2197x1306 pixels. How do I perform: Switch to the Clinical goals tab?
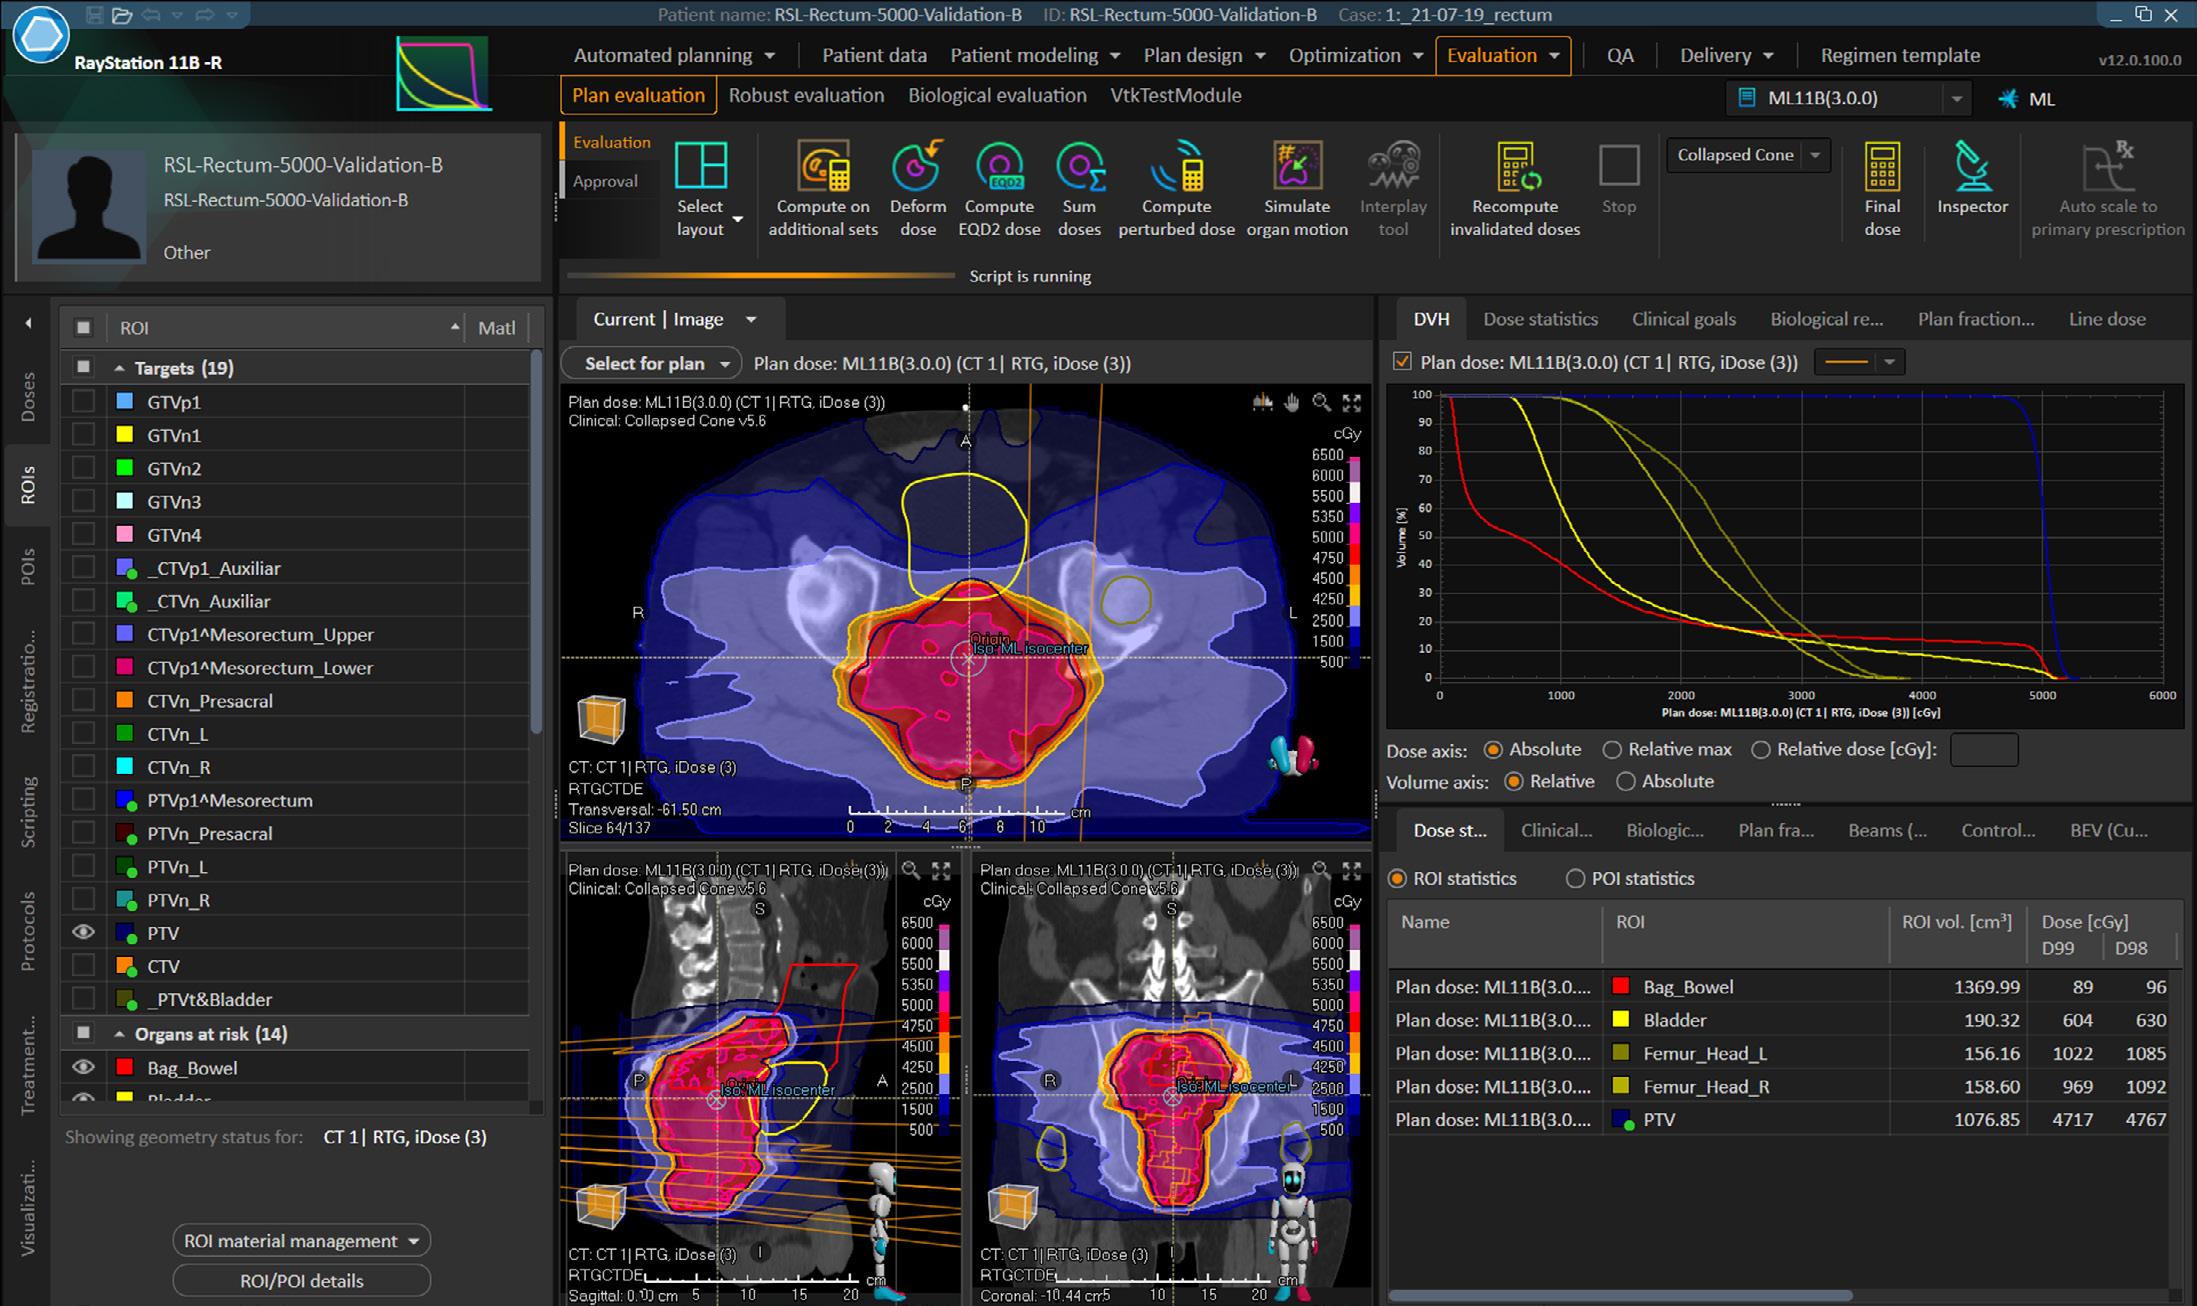coord(1683,319)
